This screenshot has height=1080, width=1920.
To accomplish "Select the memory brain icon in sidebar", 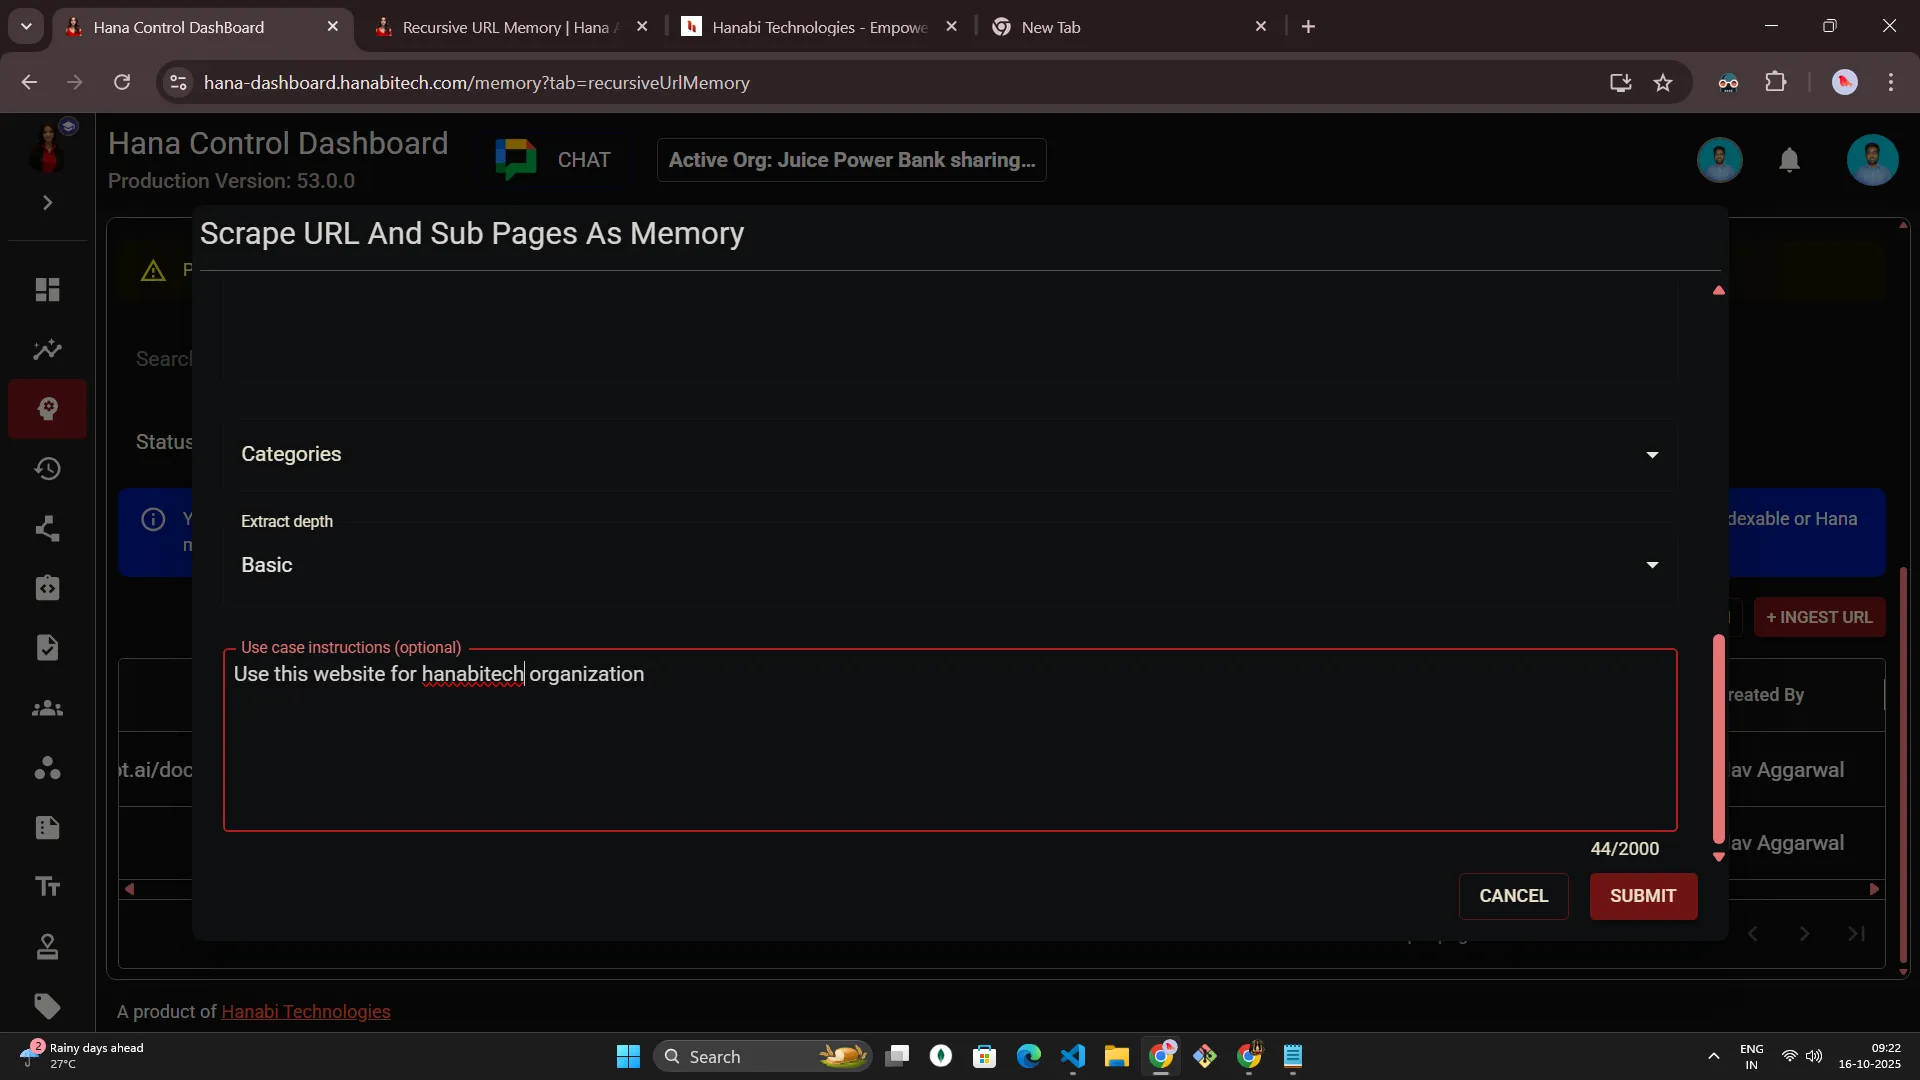I will point(47,409).
